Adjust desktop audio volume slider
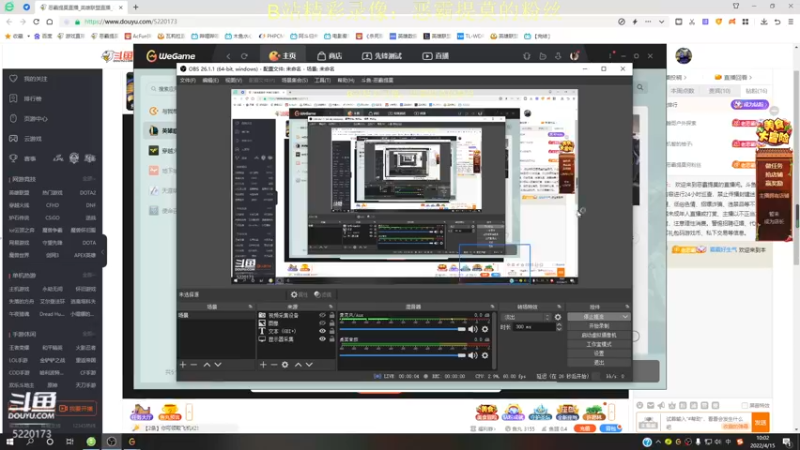Screen dimensions: 800x450 (x=403, y=355)
